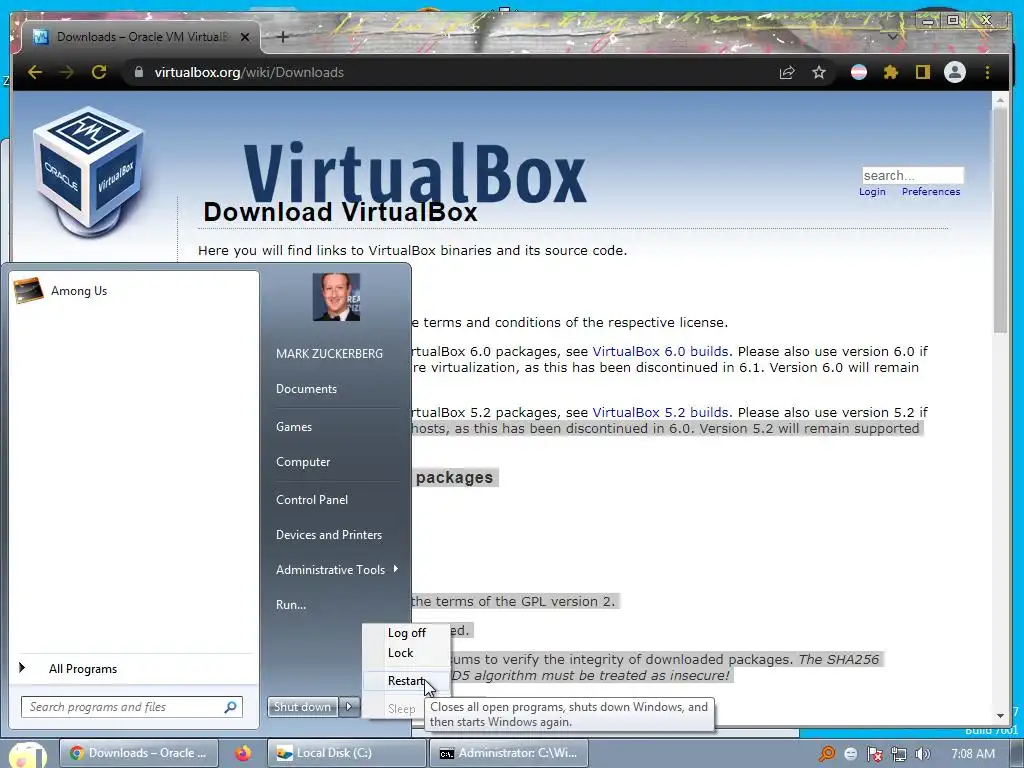Open the VirtualBox 6.0 builds link

[x=660, y=351]
